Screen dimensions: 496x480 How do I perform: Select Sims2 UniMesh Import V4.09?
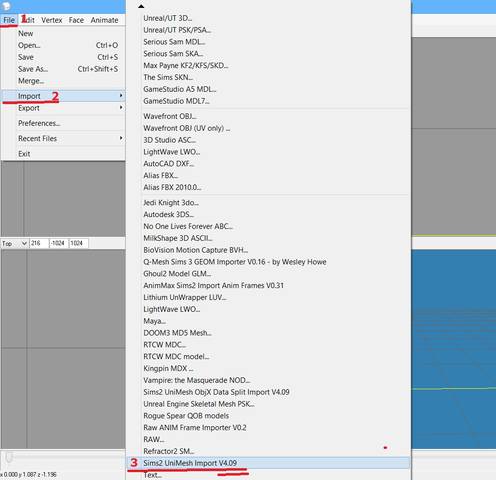(x=269, y=463)
